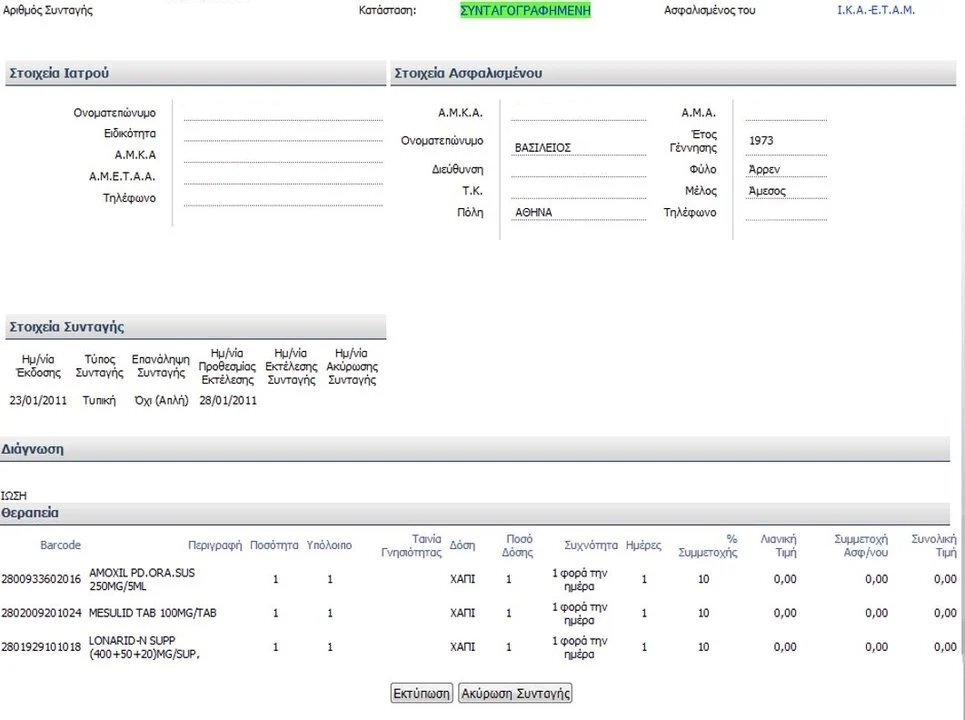965x720 pixels.
Task: Click the Συχνότητα column header
Action: (x=591, y=545)
